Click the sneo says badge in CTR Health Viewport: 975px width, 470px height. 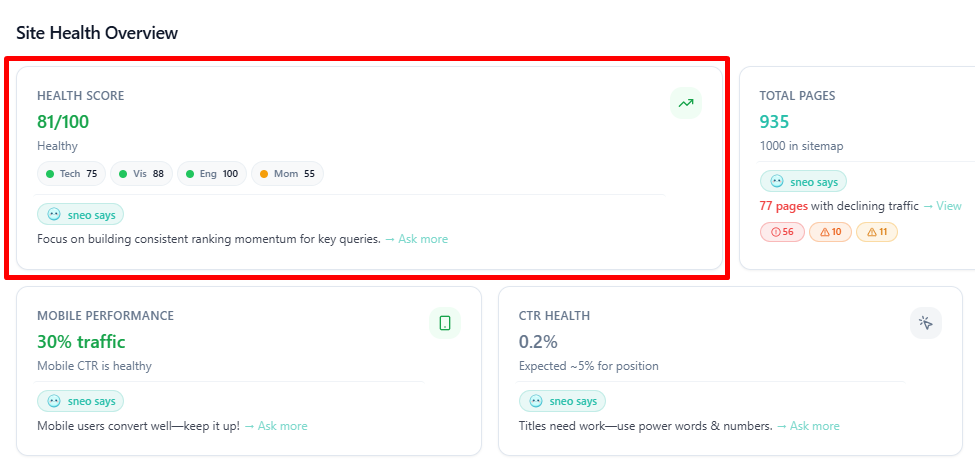pos(562,401)
